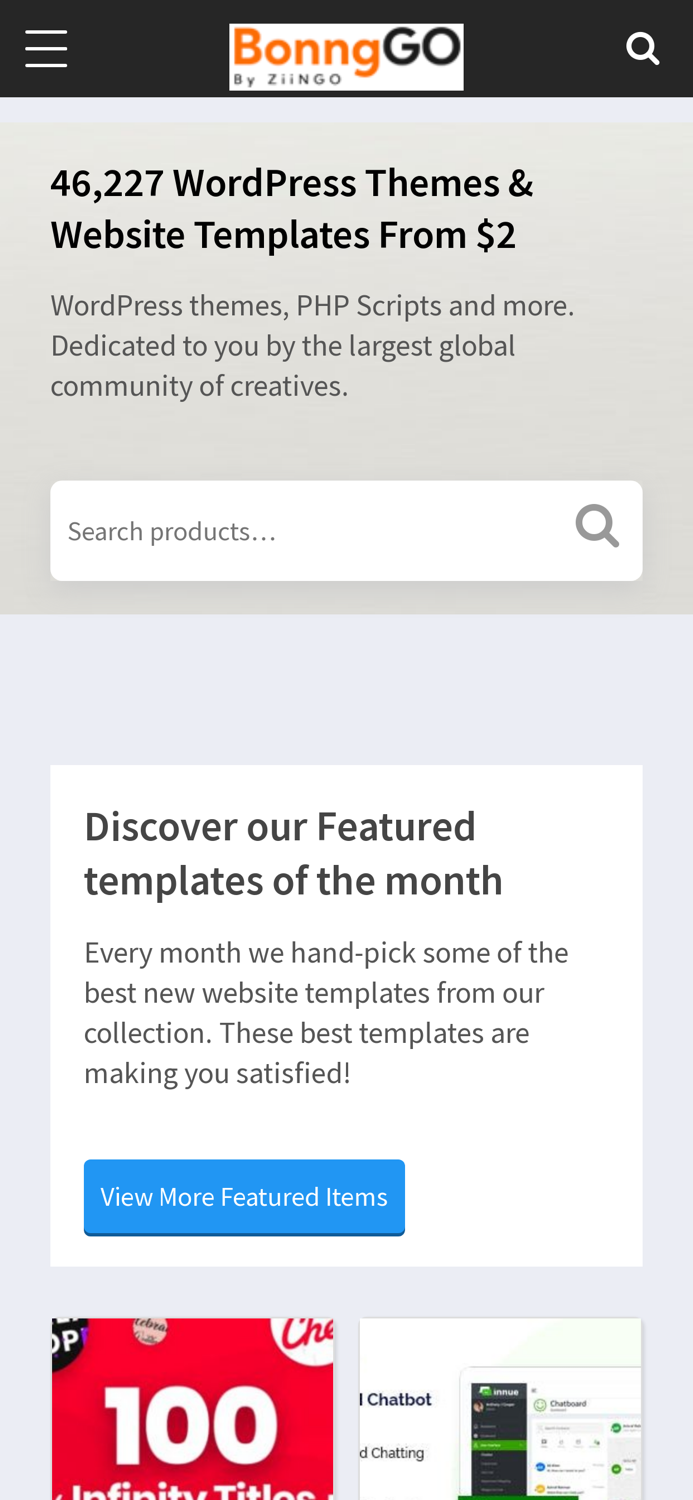Click the 46,227 WordPress Themes headline
Image resolution: width=693 pixels, height=1500 pixels.
click(292, 208)
